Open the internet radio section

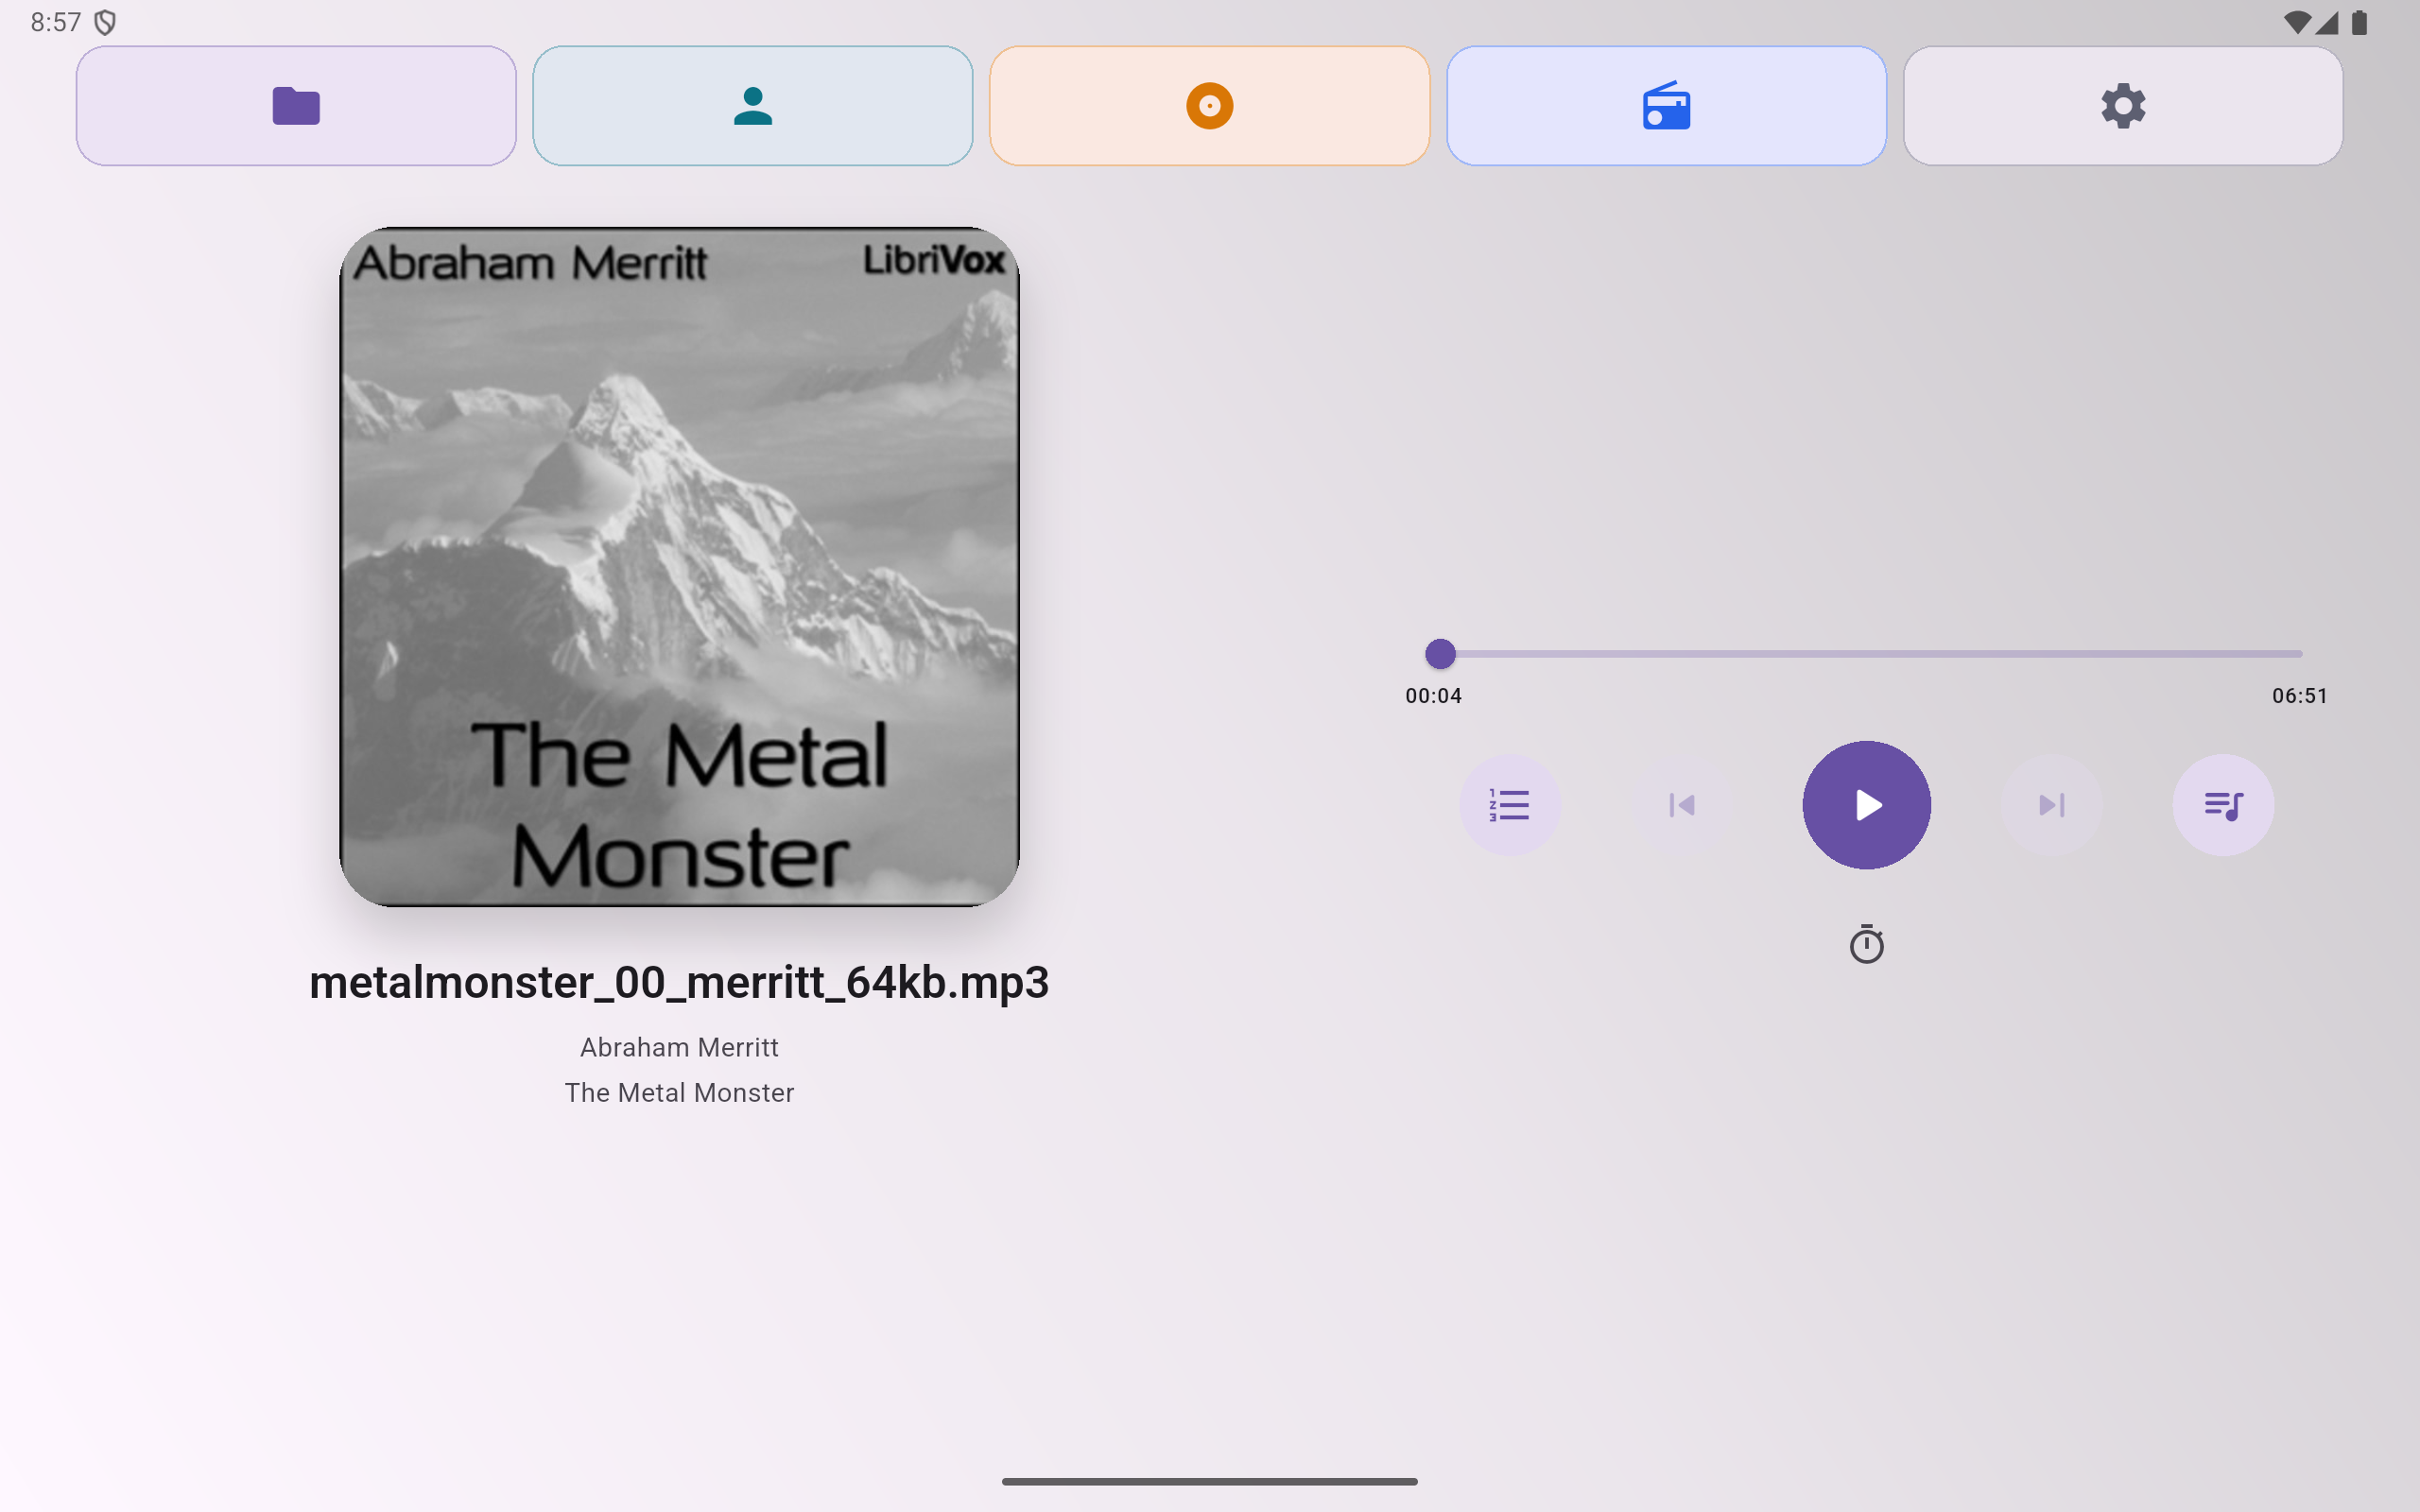click(x=1665, y=105)
